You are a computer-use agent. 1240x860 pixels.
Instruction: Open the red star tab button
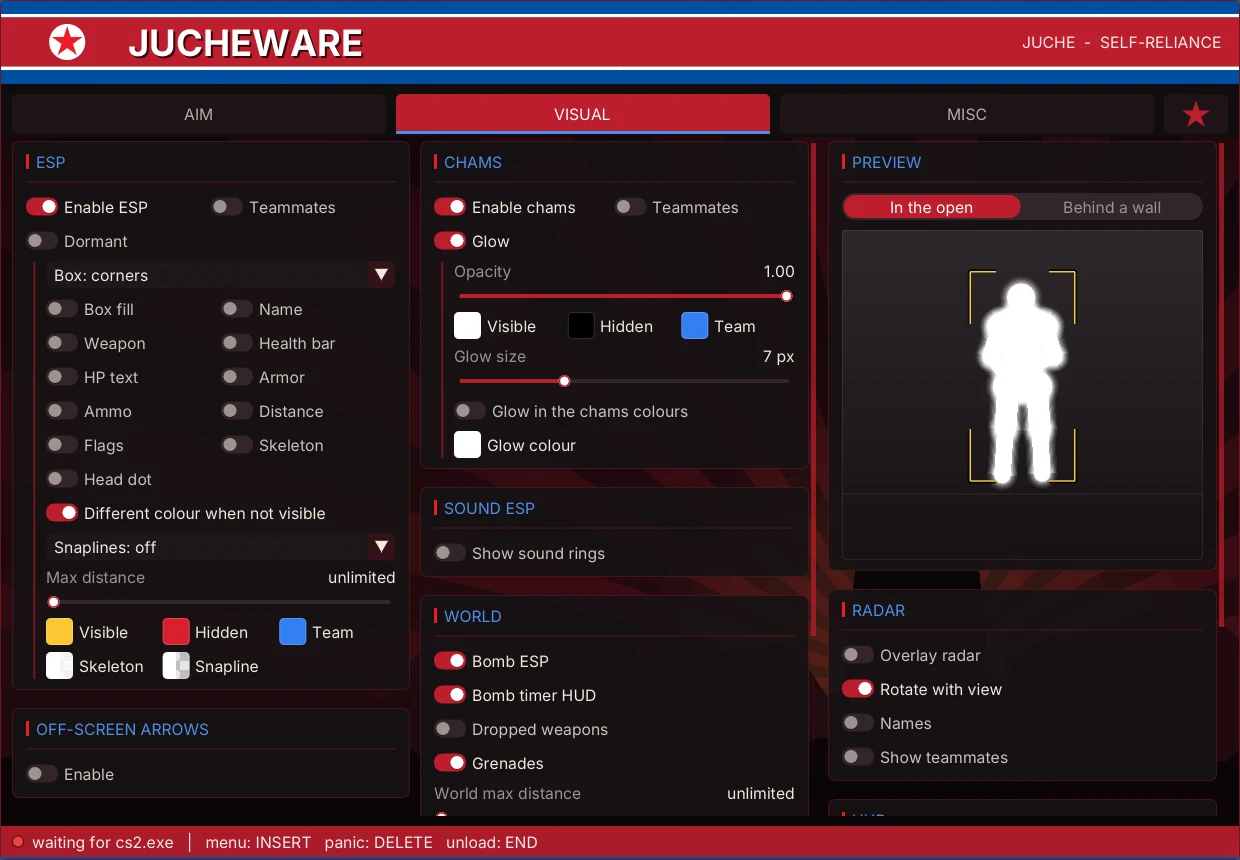point(1196,114)
